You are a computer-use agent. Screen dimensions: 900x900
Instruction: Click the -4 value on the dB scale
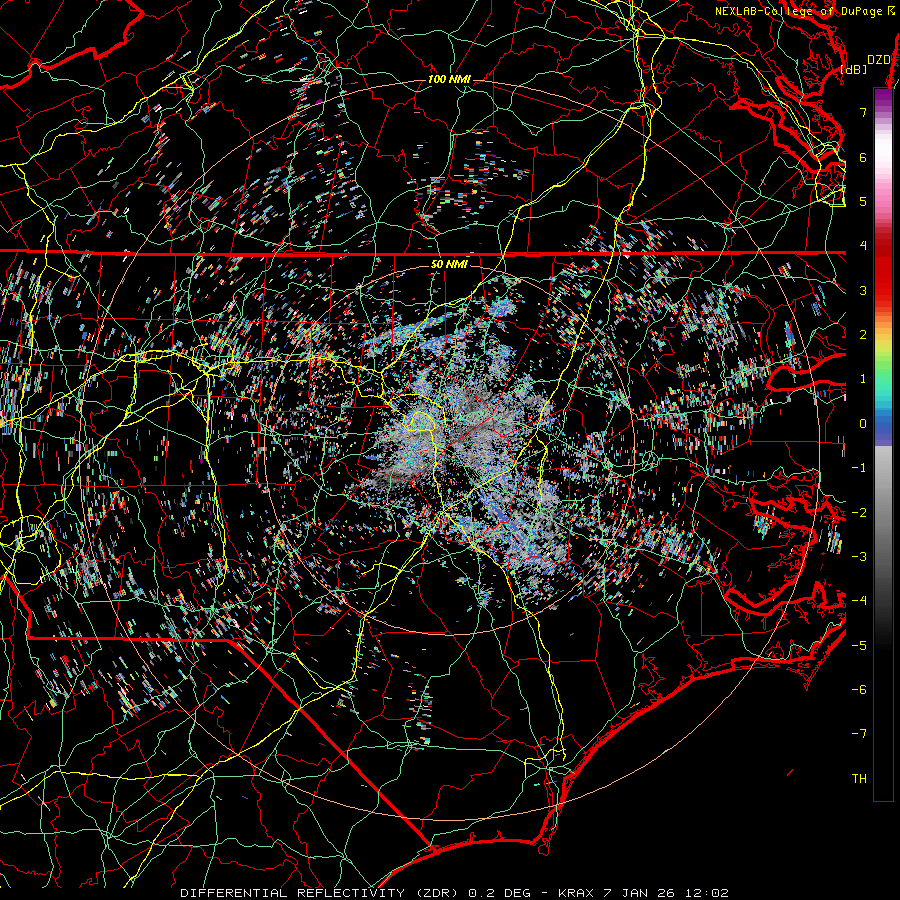click(x=859, y=601)
